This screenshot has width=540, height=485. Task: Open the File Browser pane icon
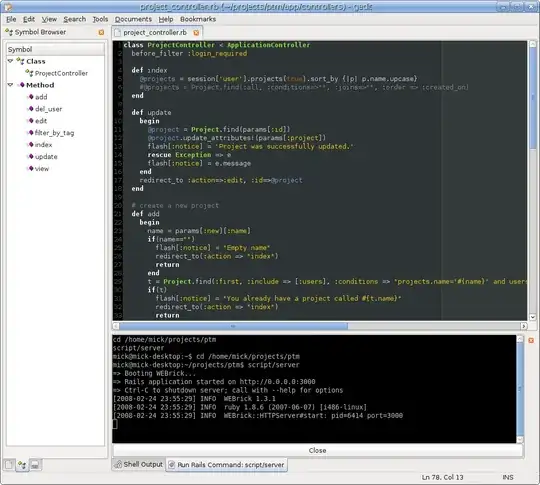[35, 465]
